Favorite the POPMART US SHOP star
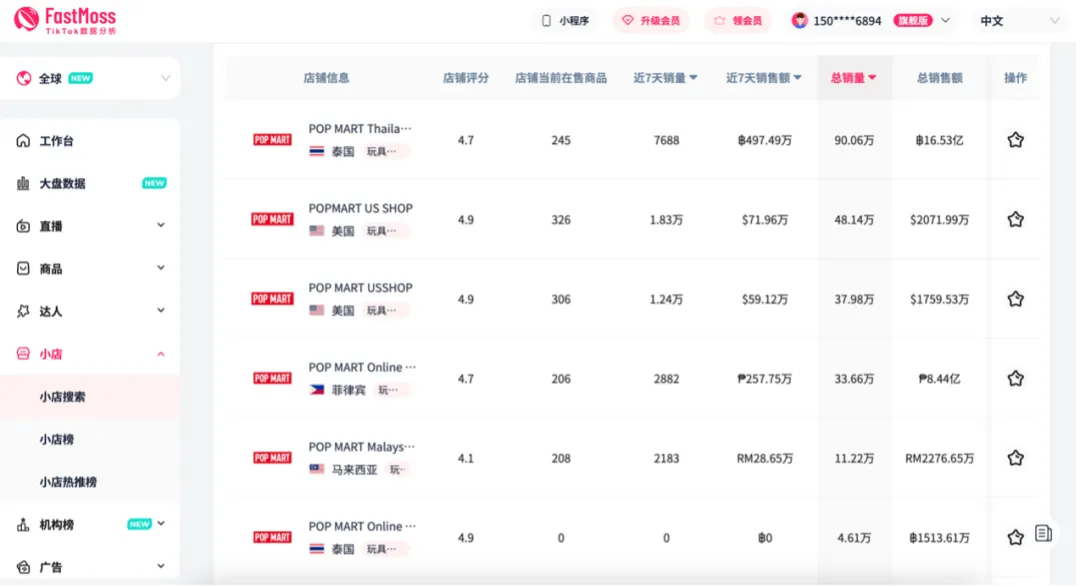This screenshot has height=587, width=1080. click(1016, 220)
